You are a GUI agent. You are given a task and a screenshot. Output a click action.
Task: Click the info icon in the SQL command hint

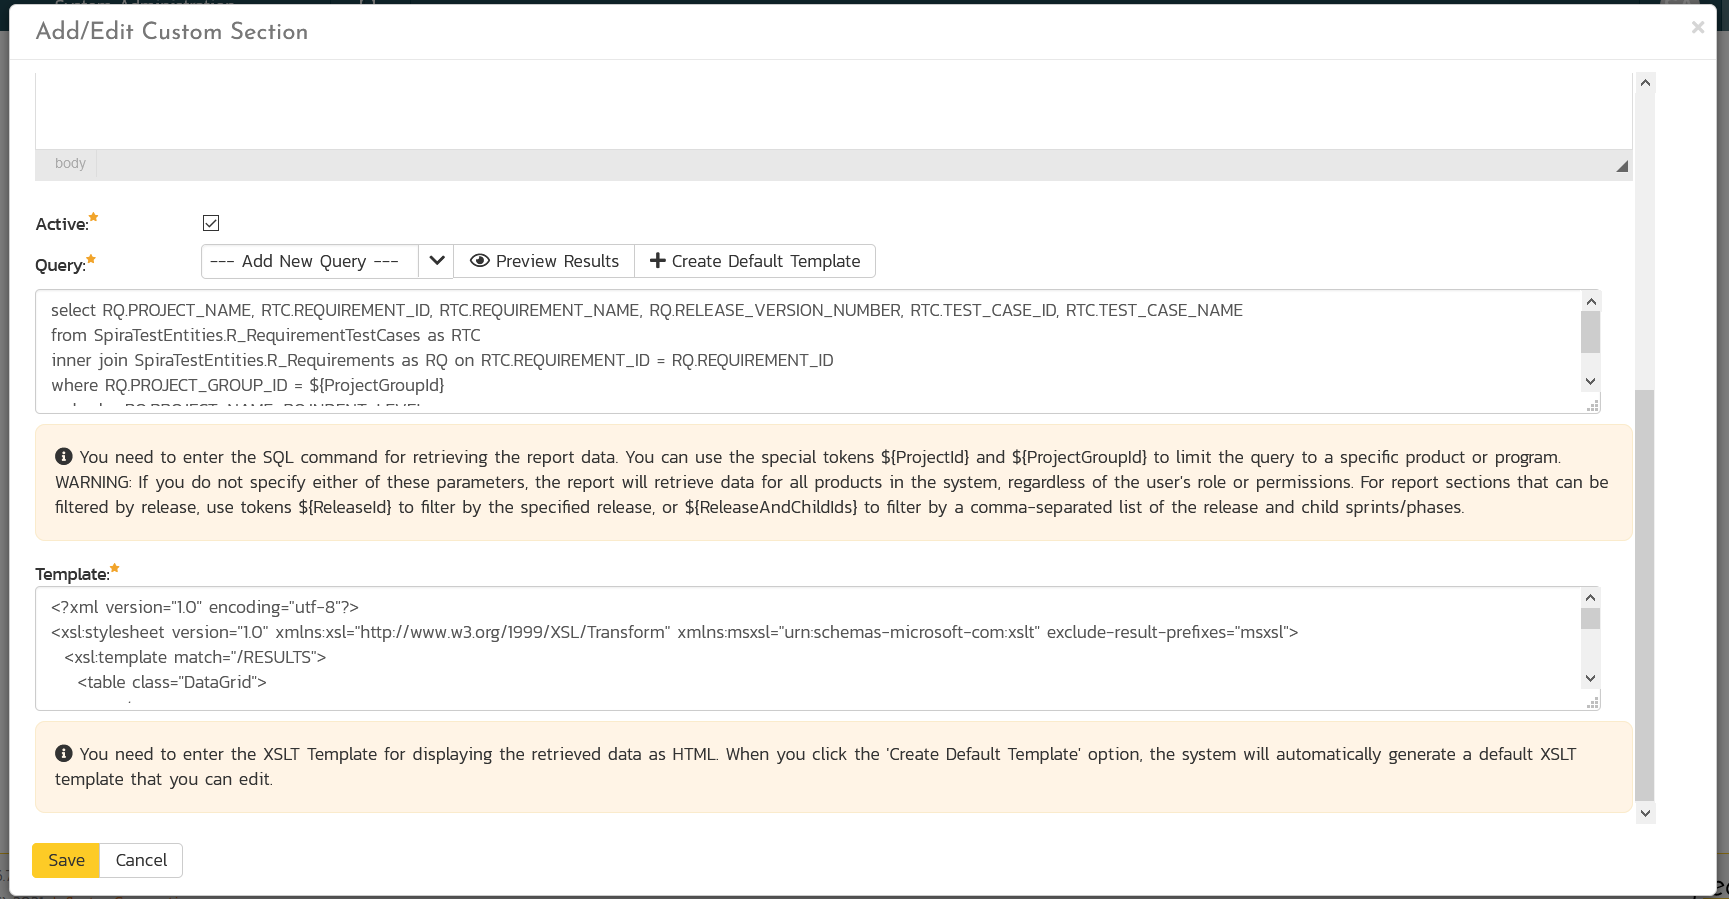(x=64, y=457)
